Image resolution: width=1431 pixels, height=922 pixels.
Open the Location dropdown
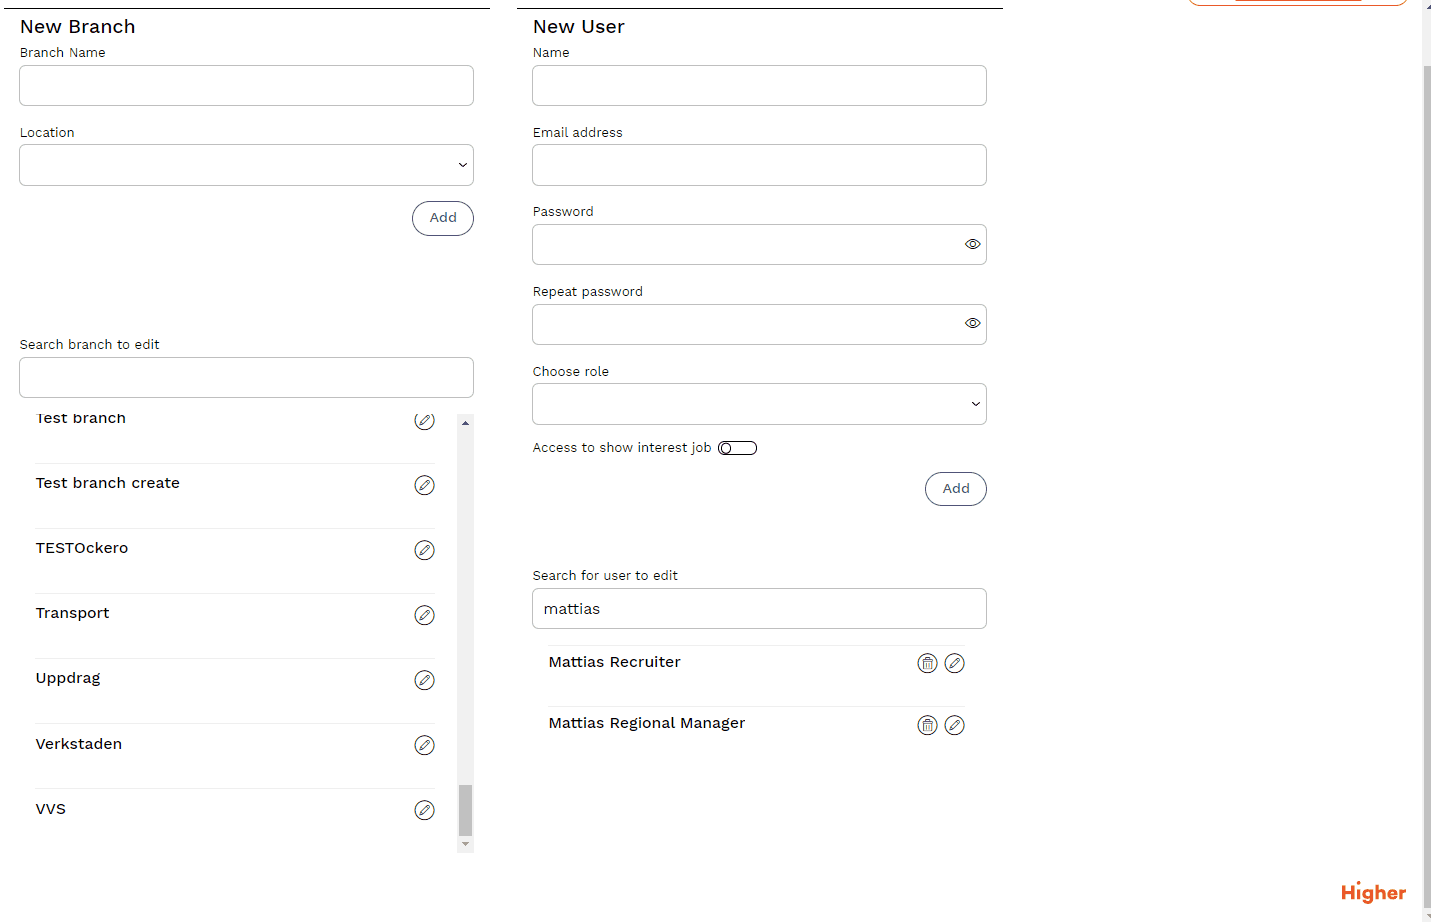(x=246, y=165)
